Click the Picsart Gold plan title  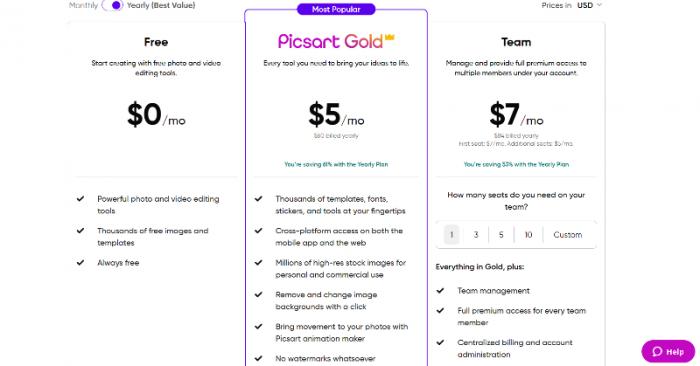point(331,42)
